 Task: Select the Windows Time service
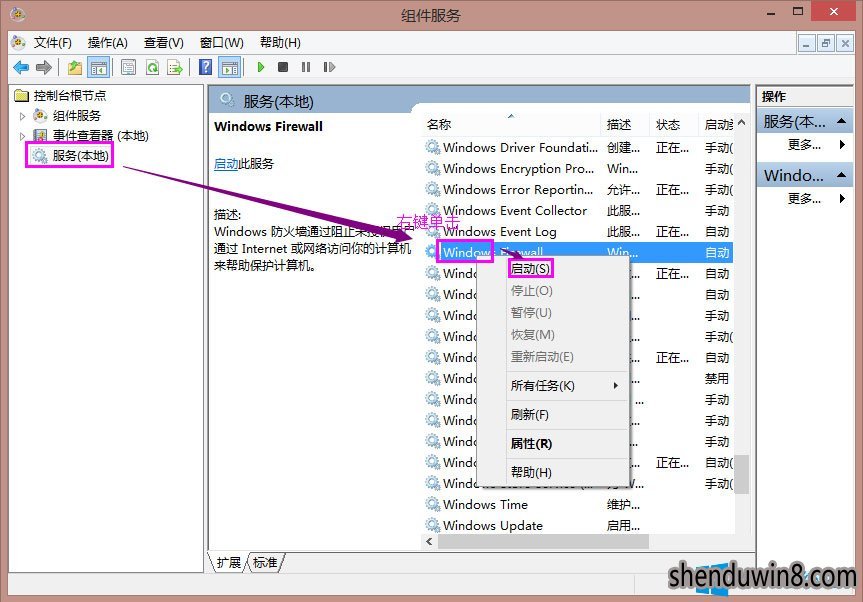[x=578, y=505]
